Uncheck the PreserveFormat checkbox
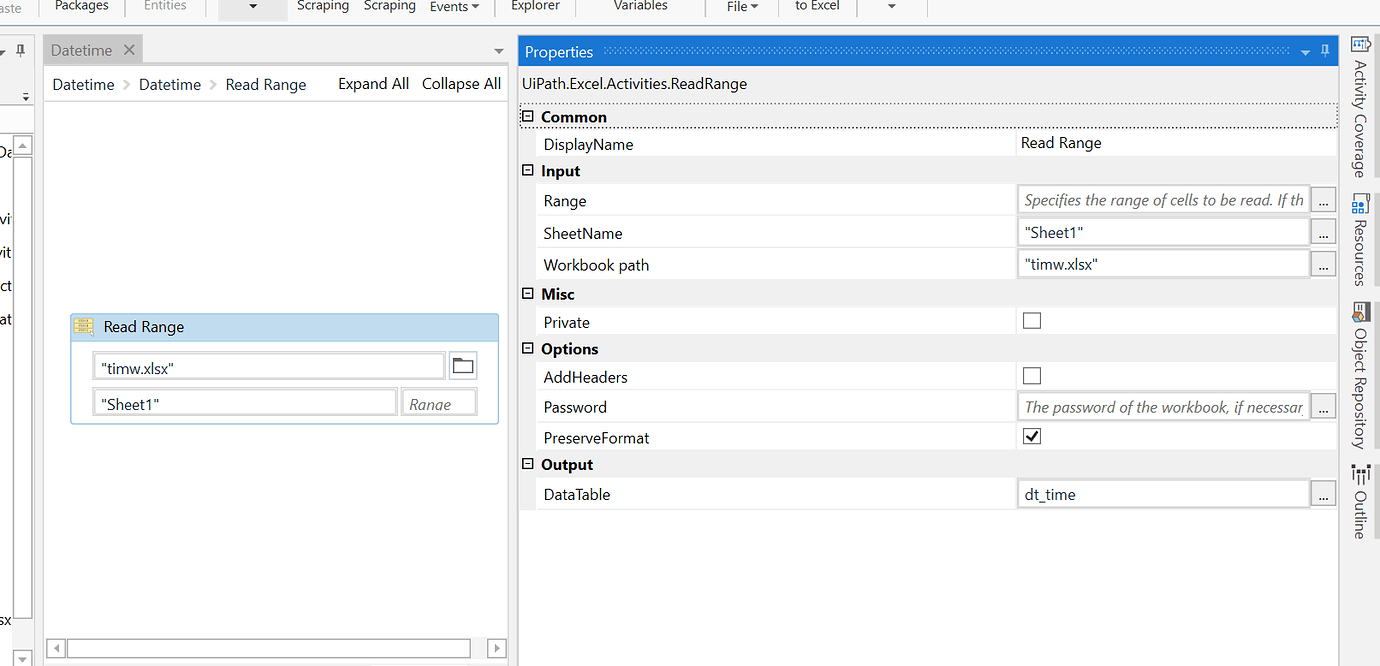 click(1032, 436)
